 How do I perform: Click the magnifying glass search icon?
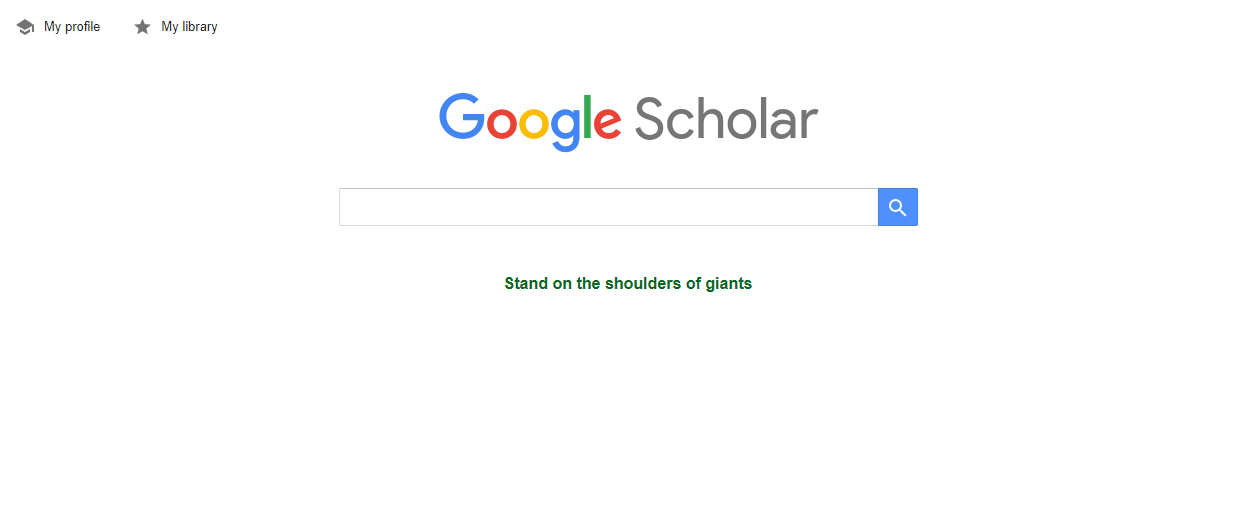click(x=897, y=207)
